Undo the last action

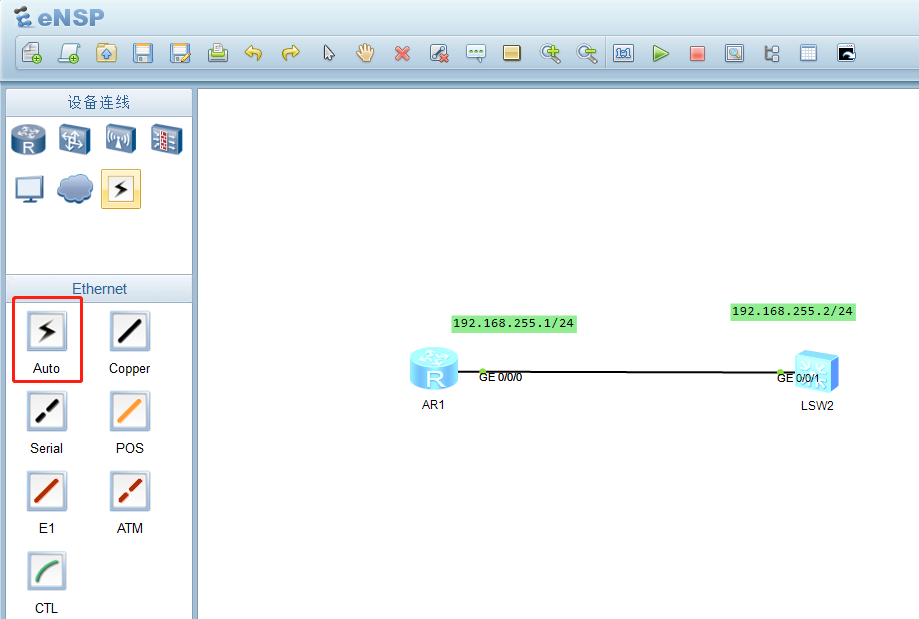pyautogui.click(x=253, y=53)
